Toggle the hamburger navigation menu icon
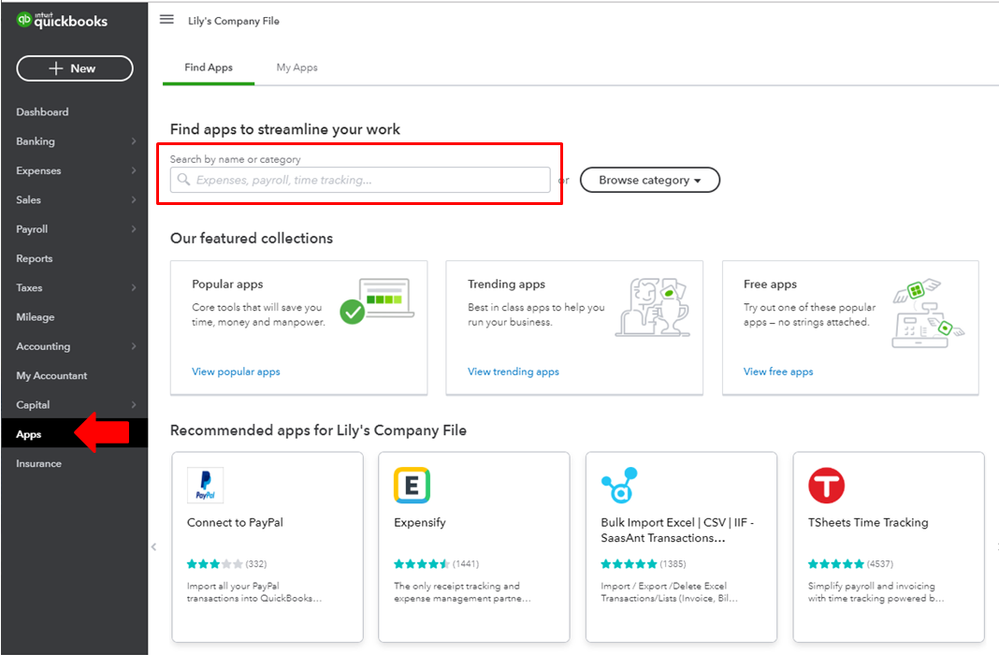The width and height of the screenshot is (999, 656). pos(166,20)
